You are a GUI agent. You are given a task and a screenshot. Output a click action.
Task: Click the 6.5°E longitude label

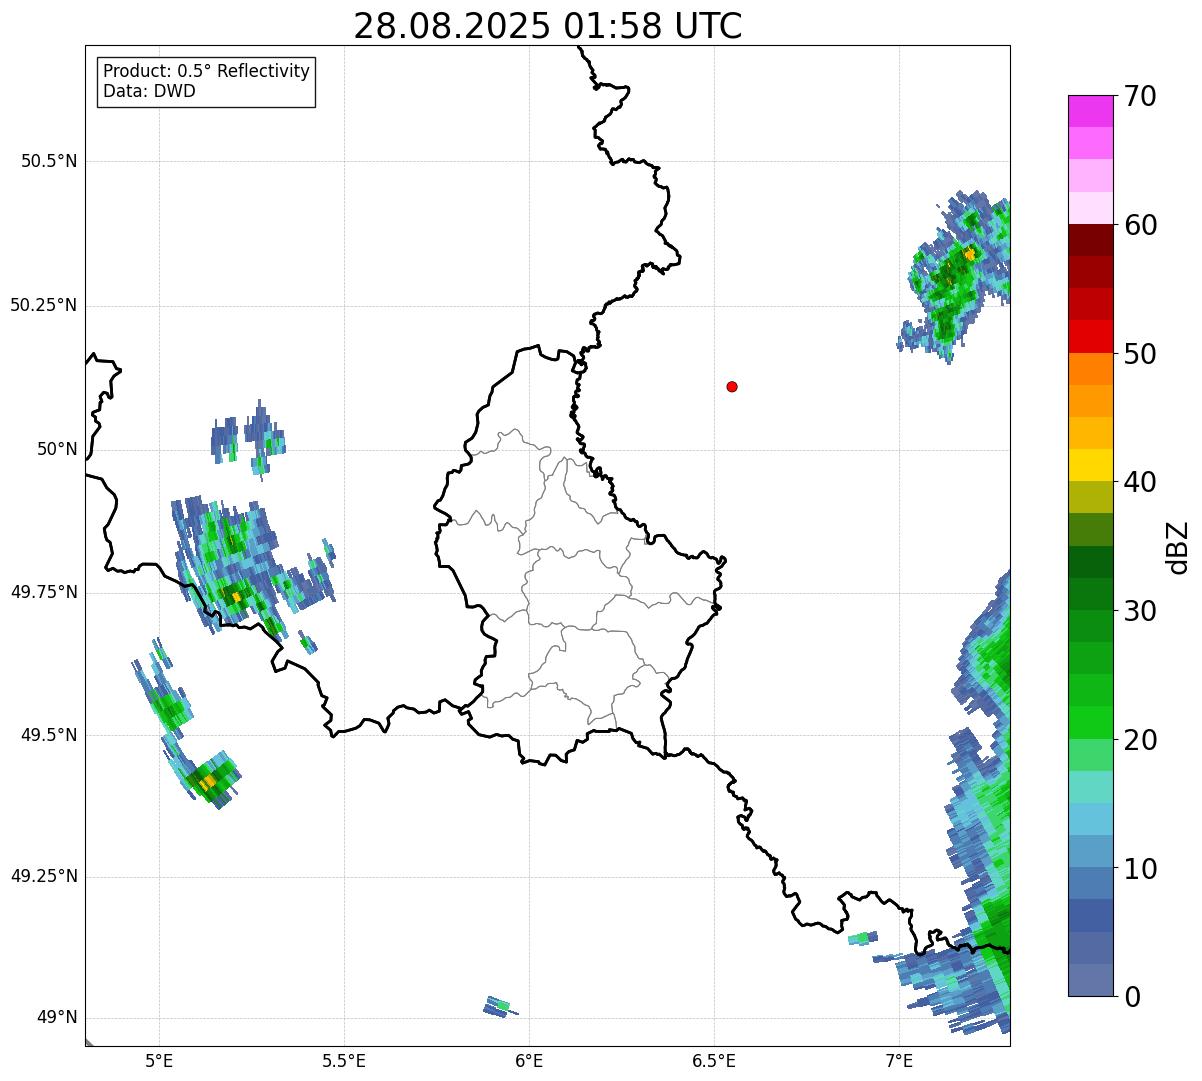click(714, 1060)
